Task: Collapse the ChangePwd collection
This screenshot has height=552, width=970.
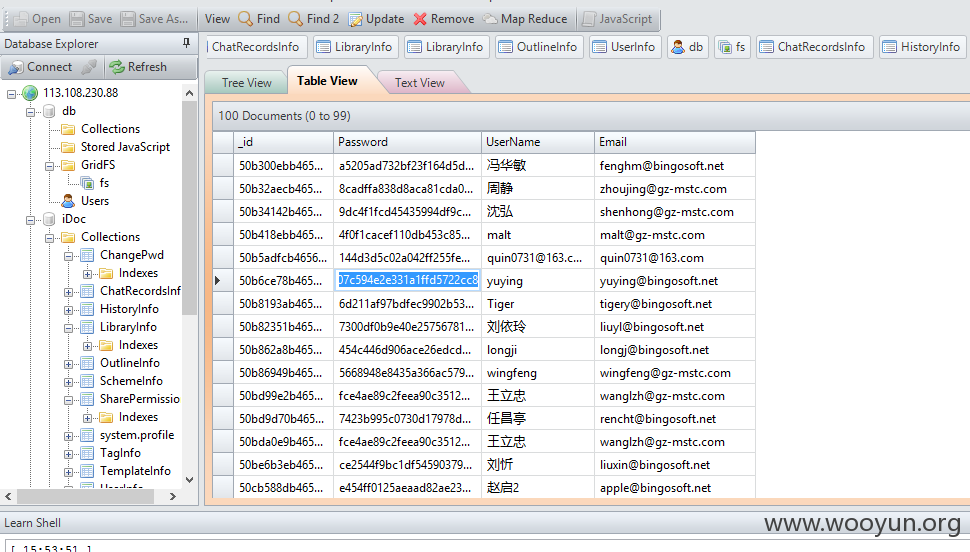Action: [69, 256]
